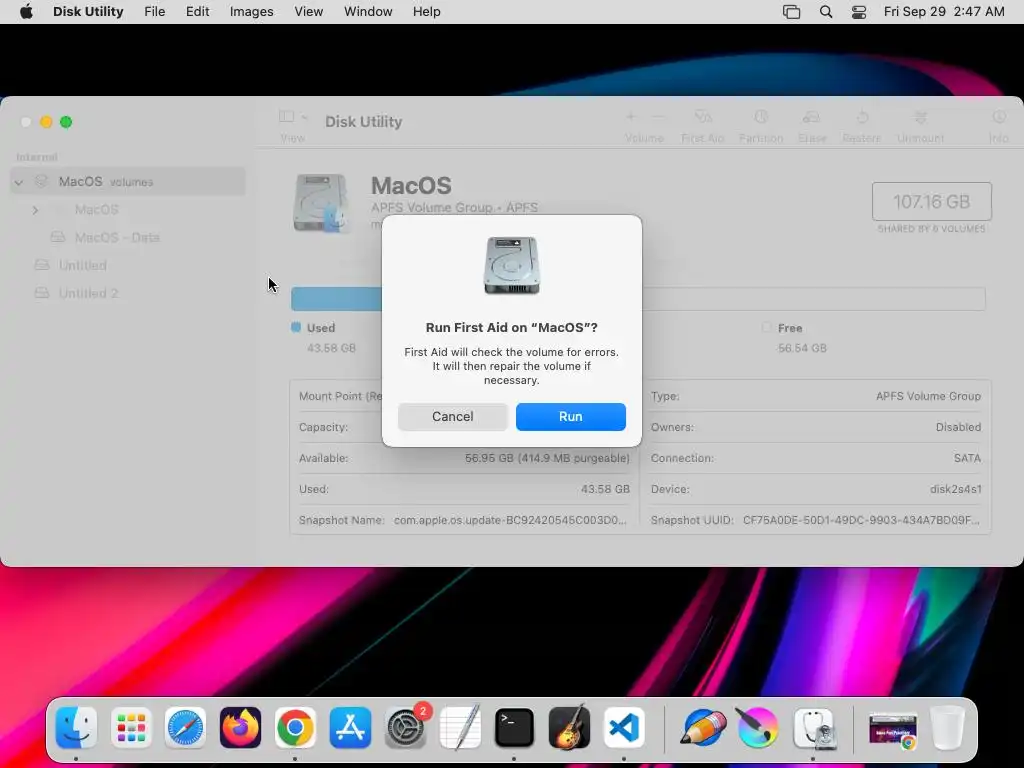
Task: Open the View sidebar dropdown
Action: click(293, 117)
